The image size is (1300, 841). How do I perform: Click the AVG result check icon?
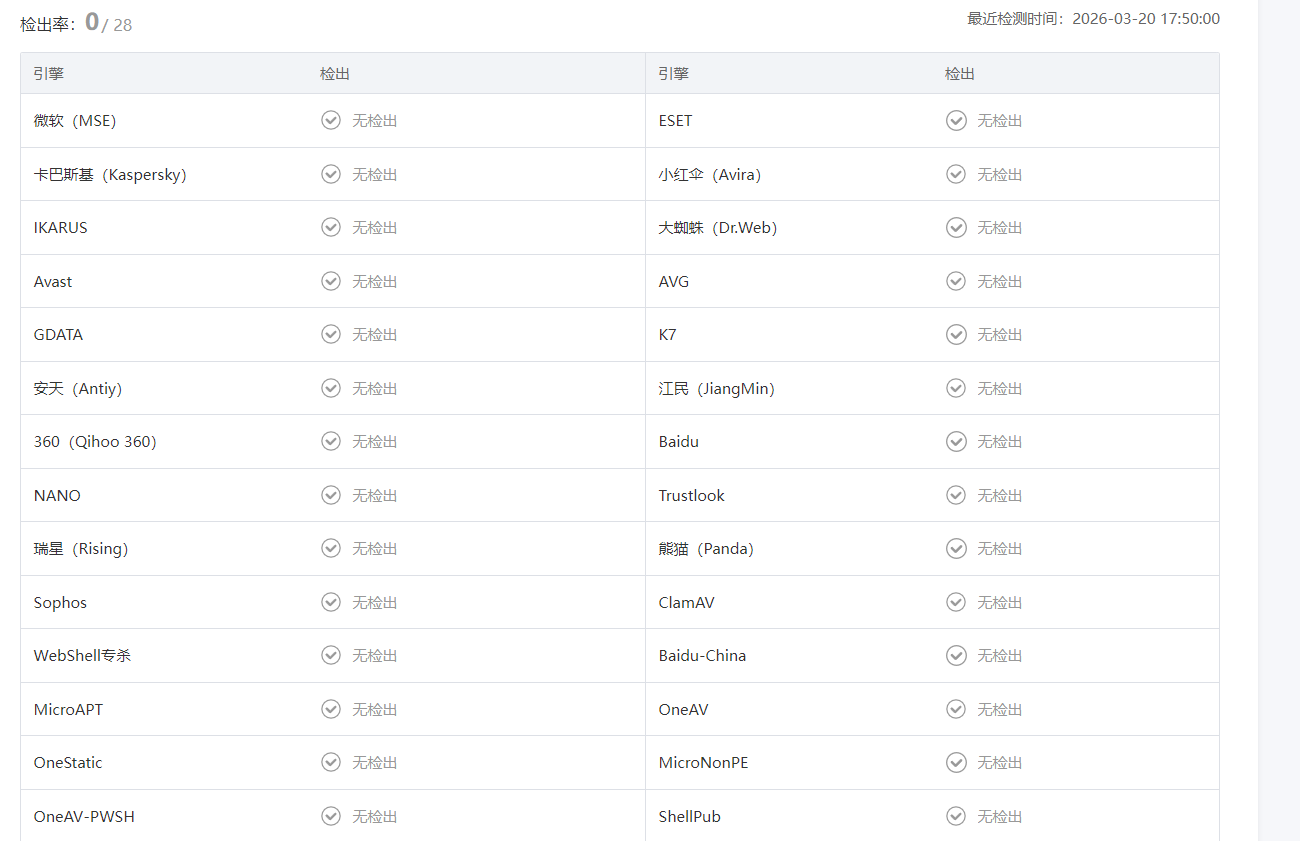coord(956,281)
